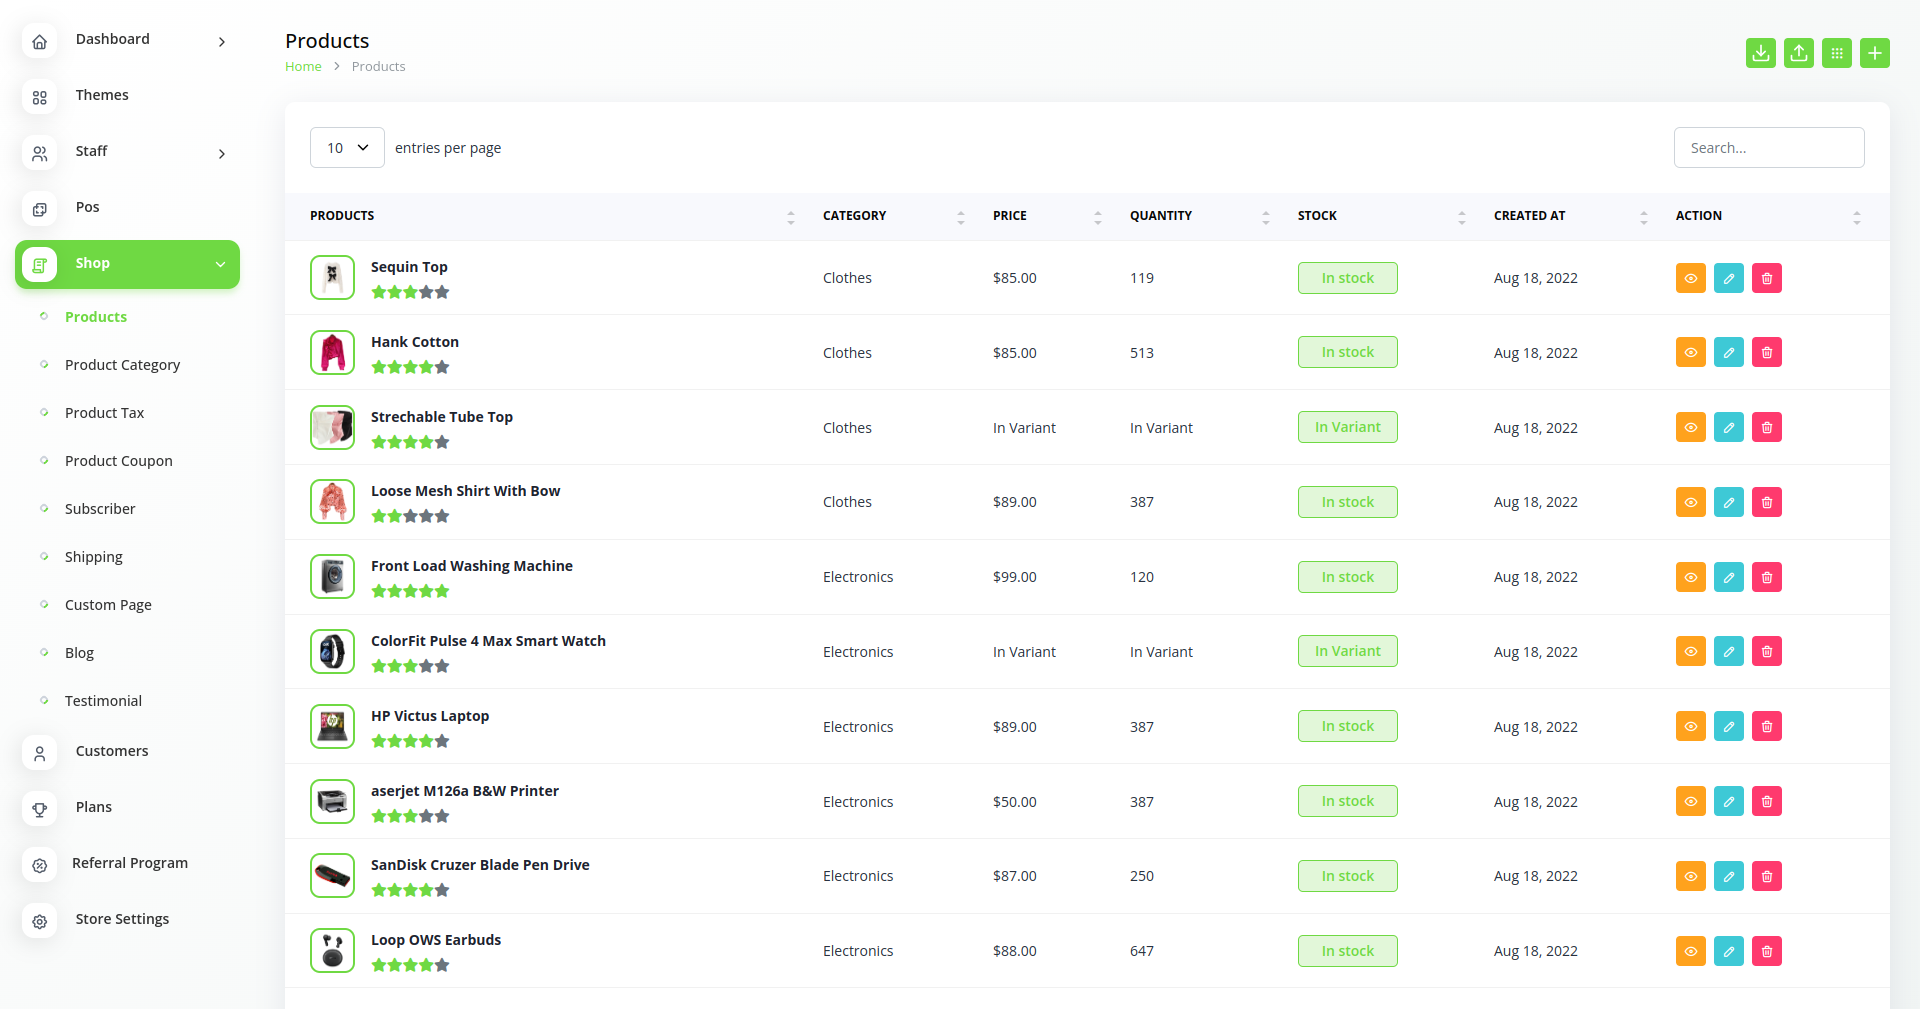
Task: Delete the Loop OWS Earbuds product
Action: pyautogui.click(x=1766, y=951)
